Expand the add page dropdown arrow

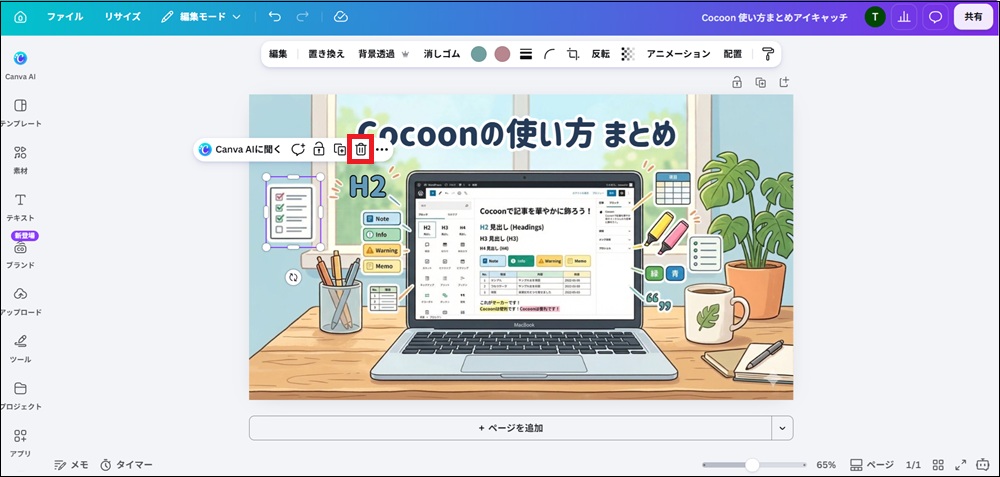click(x=783, y=428)
